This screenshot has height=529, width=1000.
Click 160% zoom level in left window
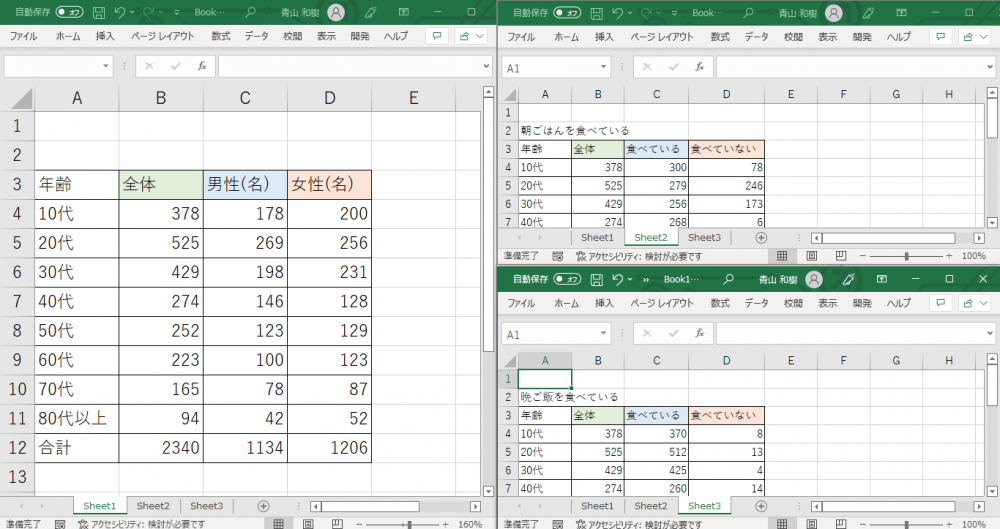tap(470, 524)
